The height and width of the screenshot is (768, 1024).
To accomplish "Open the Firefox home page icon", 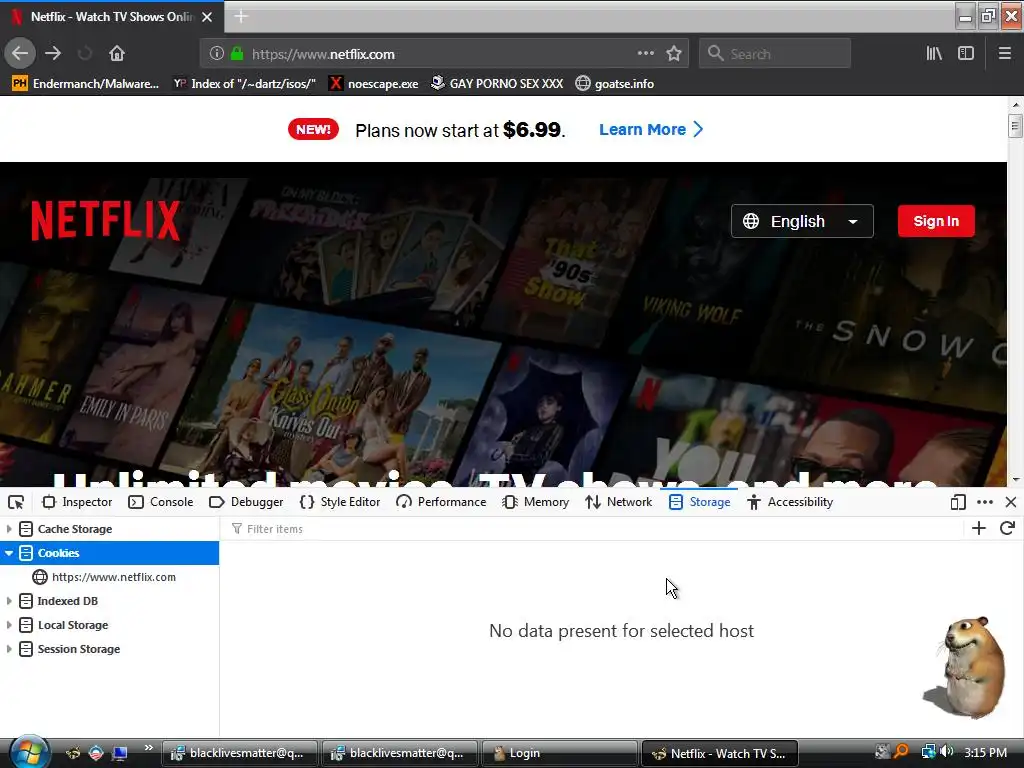I will [117, 54].
